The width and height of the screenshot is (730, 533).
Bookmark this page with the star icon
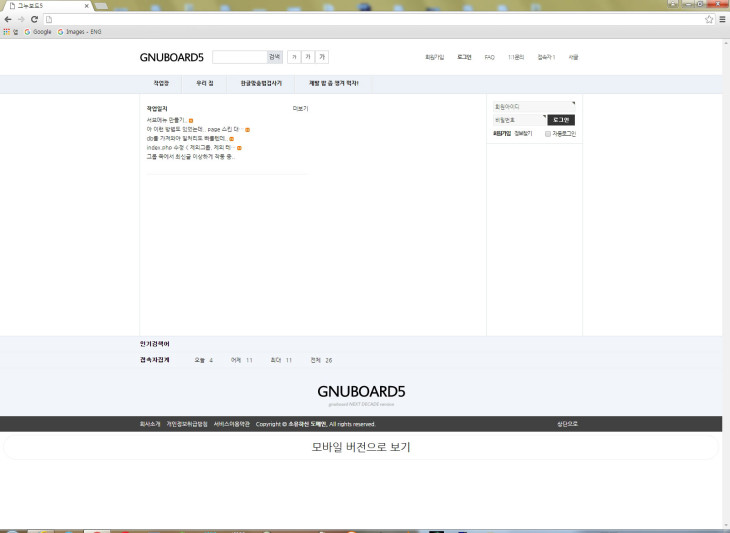pos(709,19)
